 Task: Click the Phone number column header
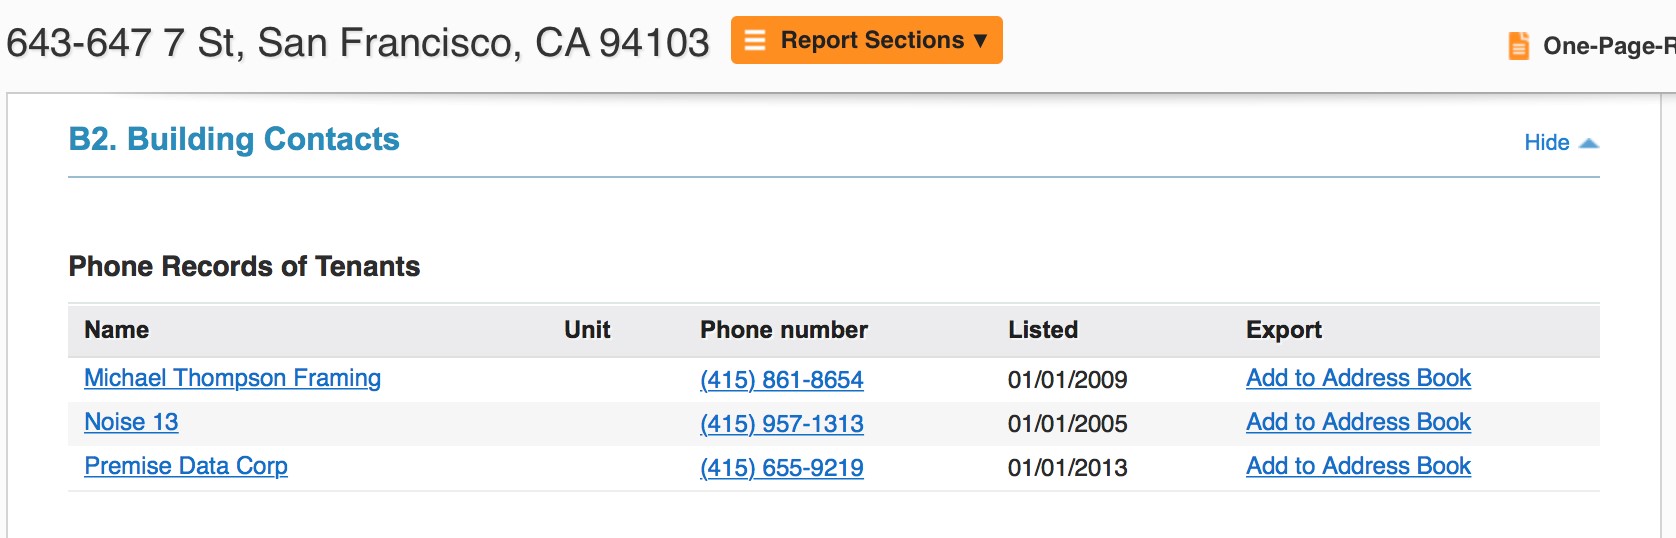pyautogui.click(x=783, y=330)
